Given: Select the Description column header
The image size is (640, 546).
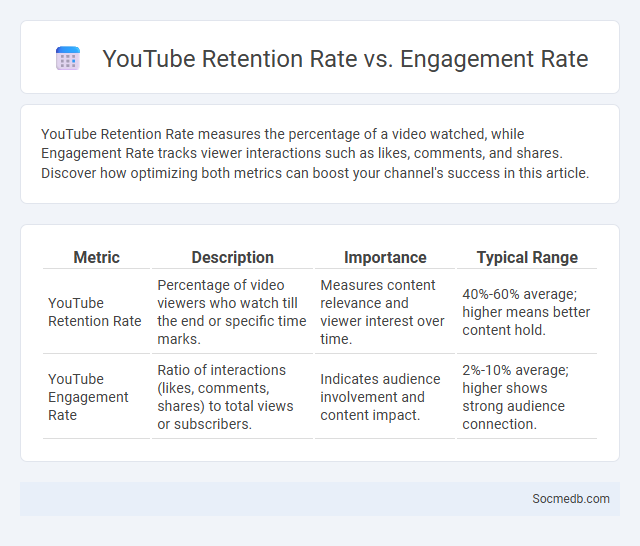Looking at the screenshot, I should tap(232, 257).
